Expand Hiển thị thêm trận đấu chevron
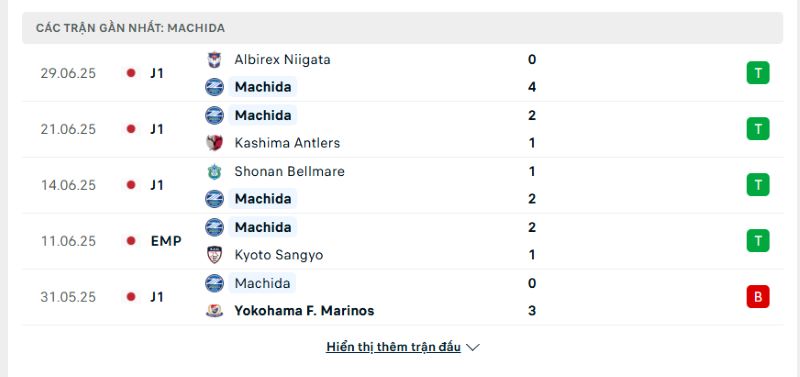800x377 pixels. click(473, 347)
